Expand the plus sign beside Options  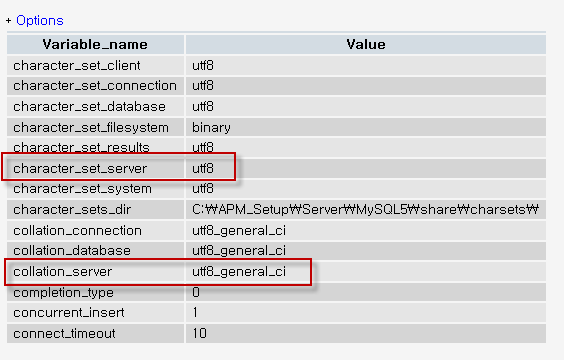[x=9, y=21]
